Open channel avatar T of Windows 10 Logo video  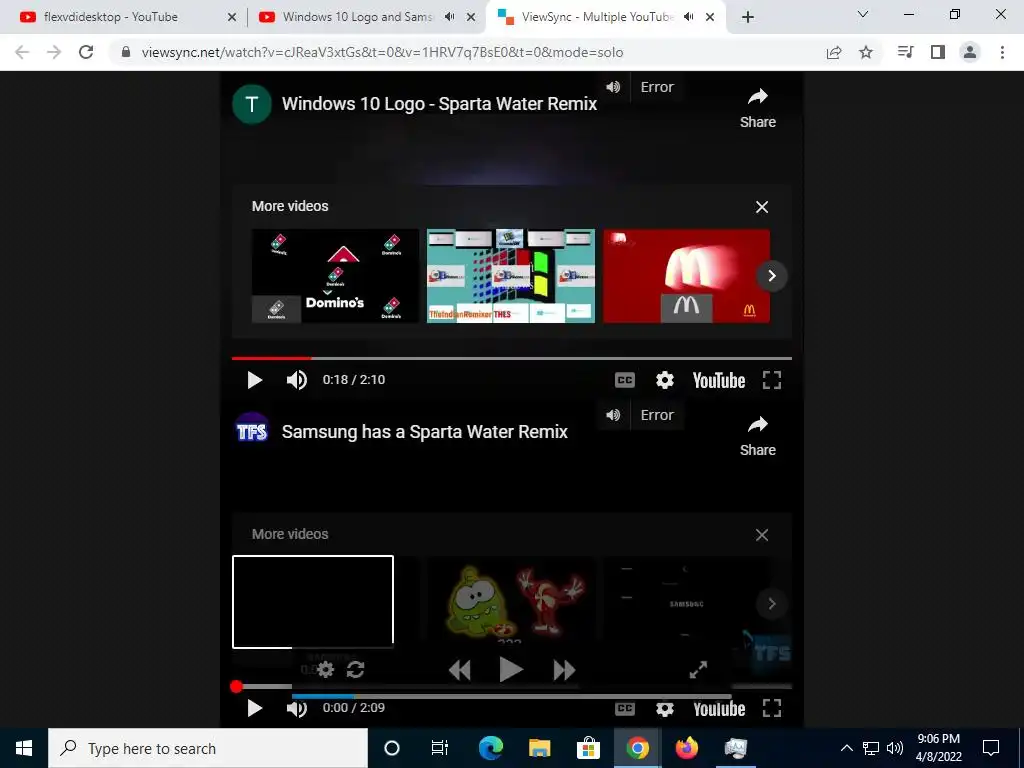[252, 104]
